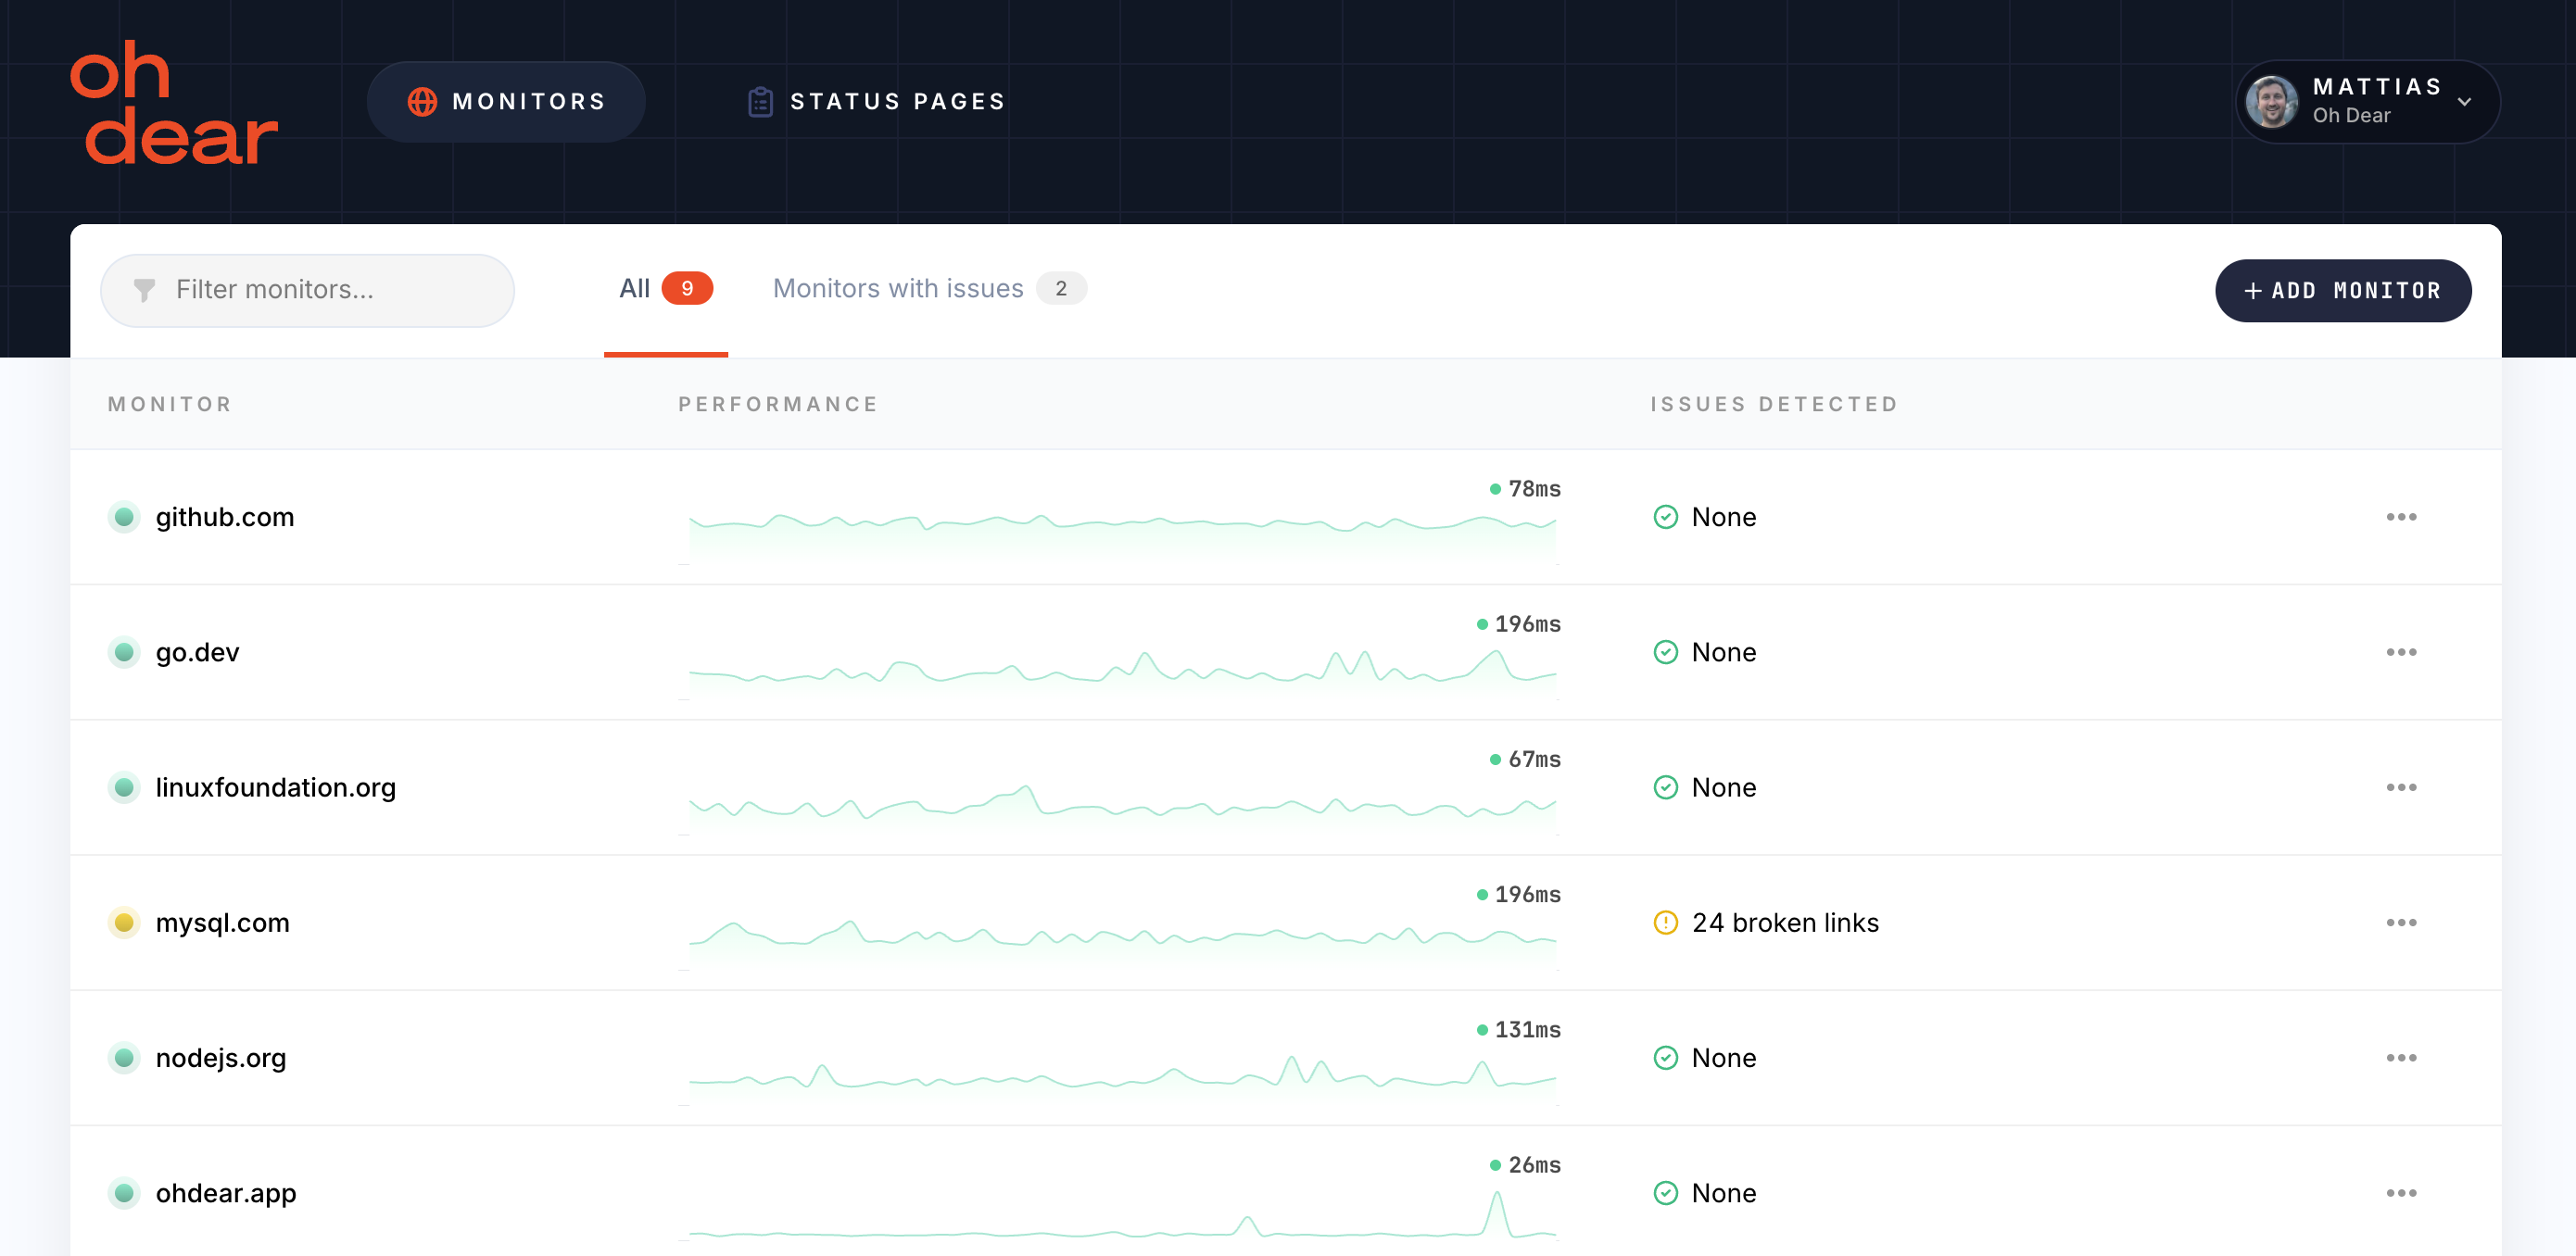Click the green status dot for github.com
2576x1256 pixels.
124,517
